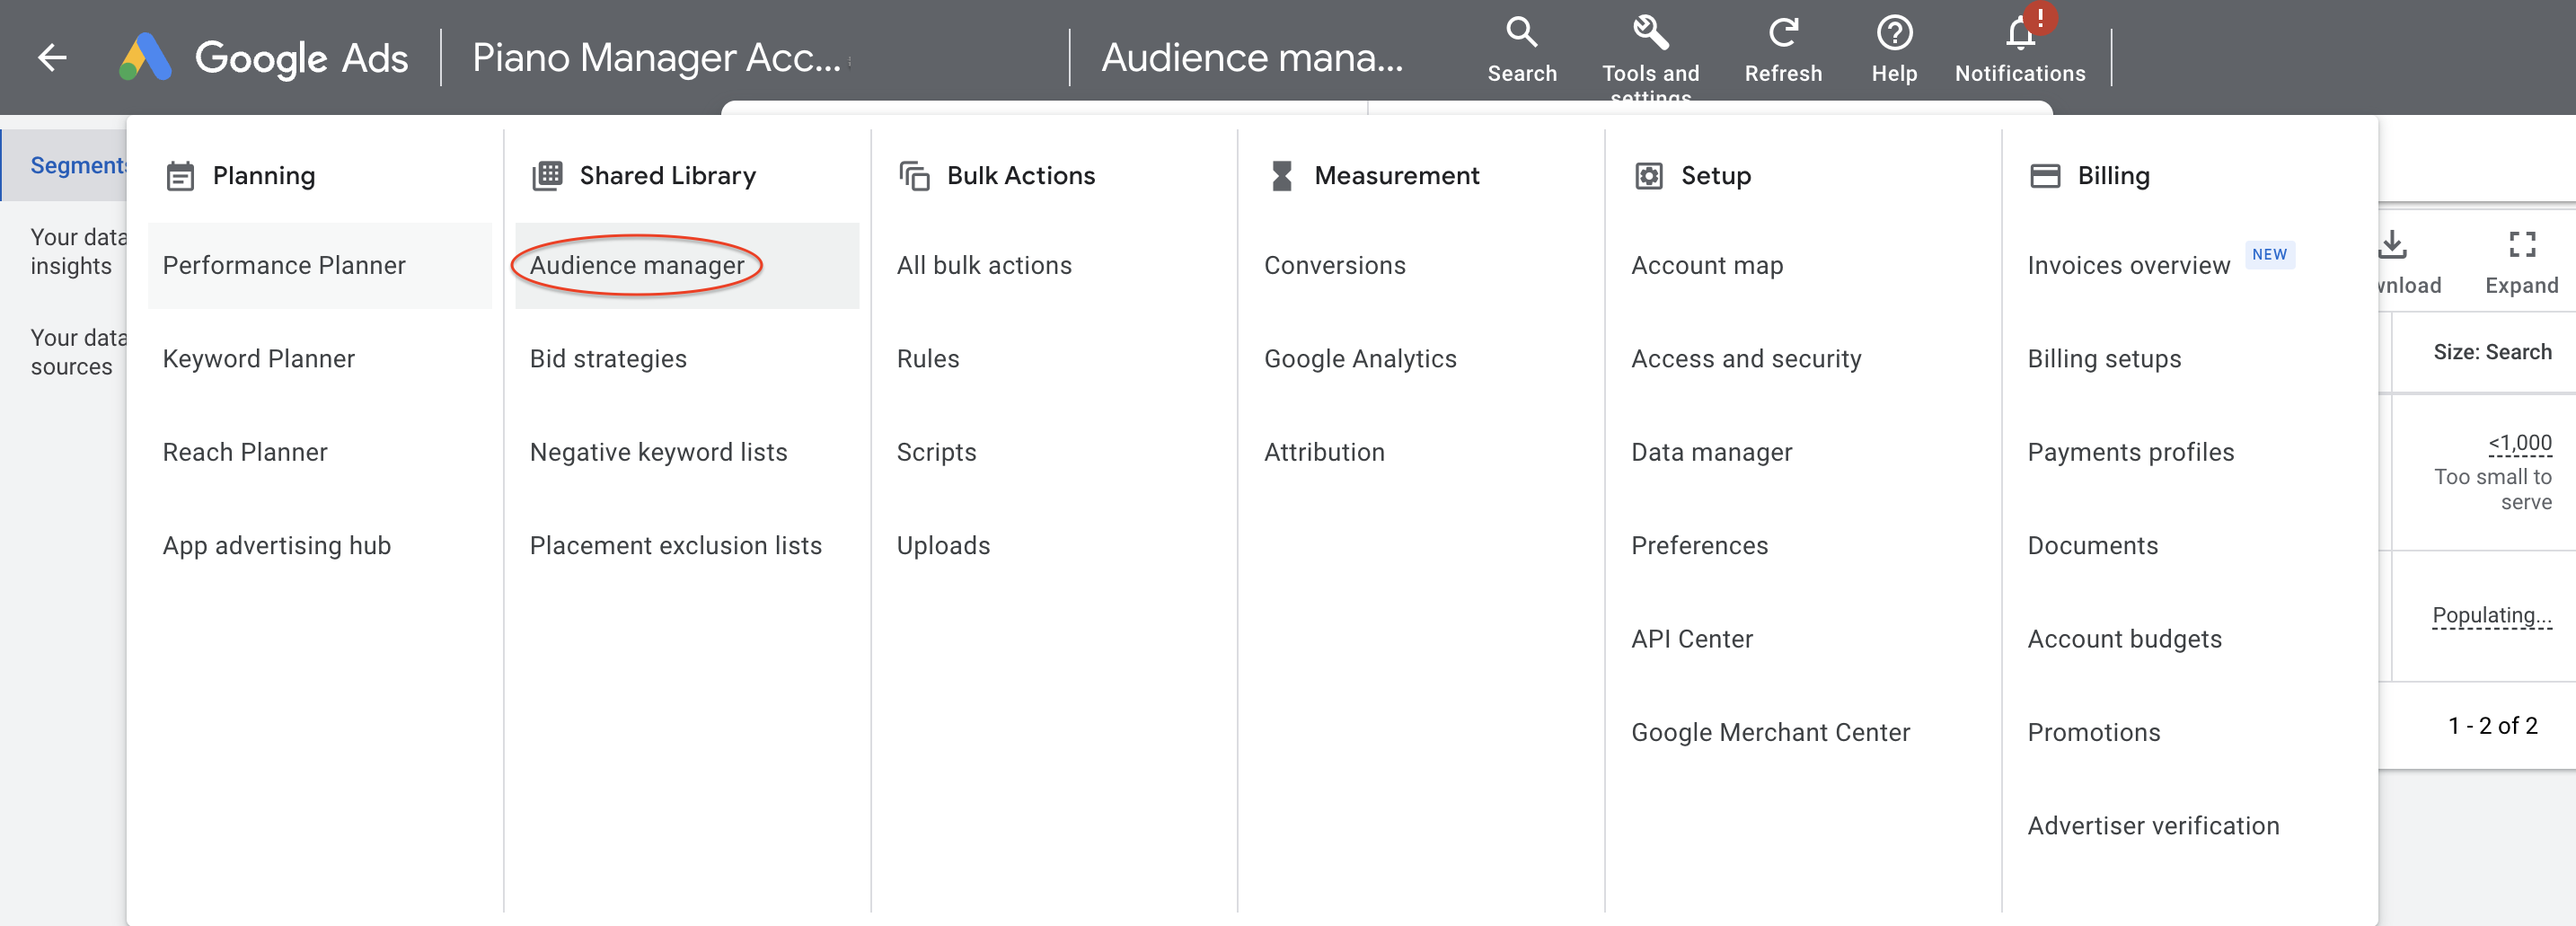Click the 1 - 2 of 2 pagination text
Screen dimensions: 2576x926
[x=2492, y=725]
